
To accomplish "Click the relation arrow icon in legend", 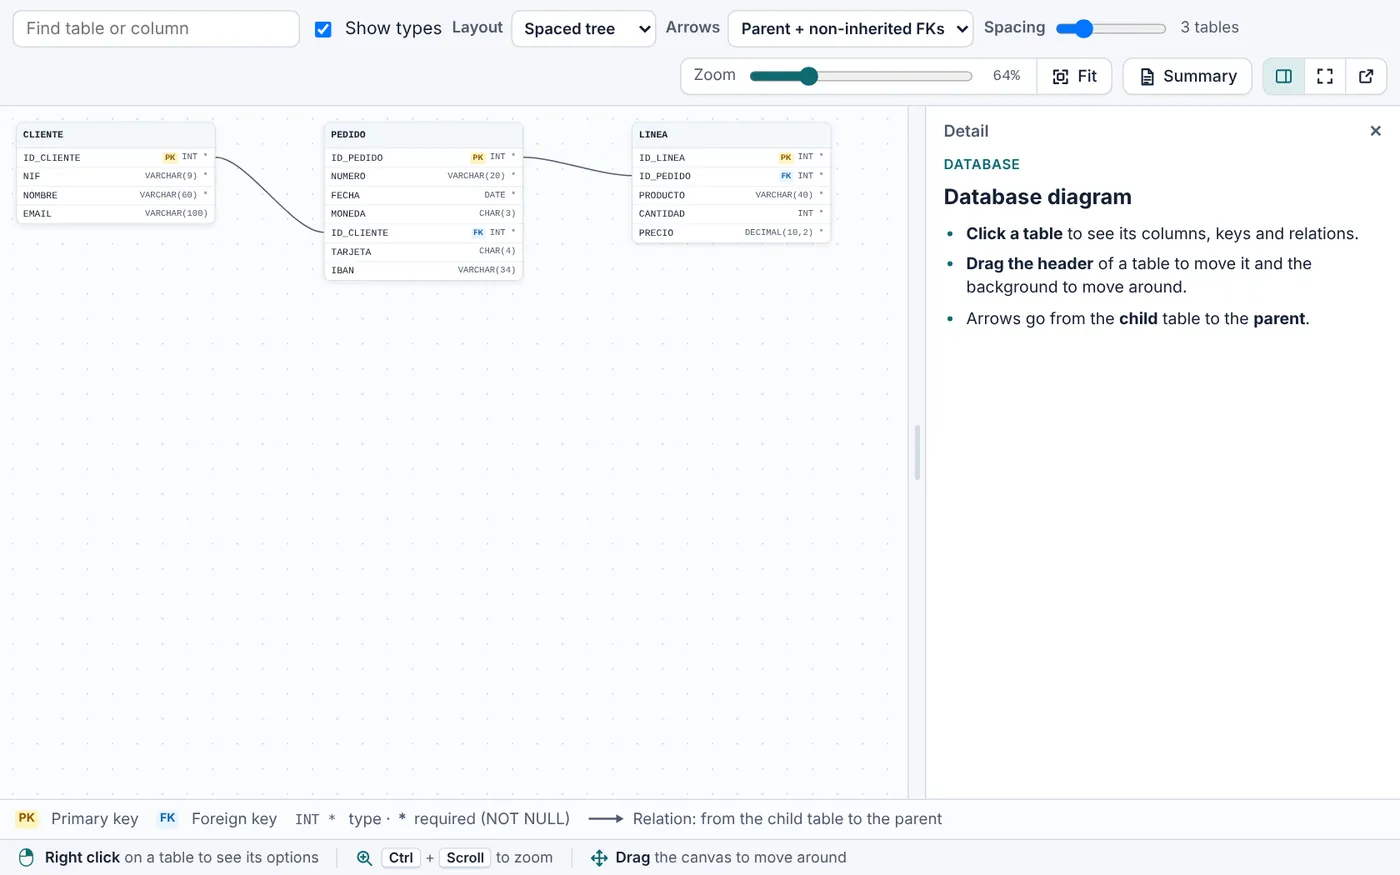I will point(606,819).
